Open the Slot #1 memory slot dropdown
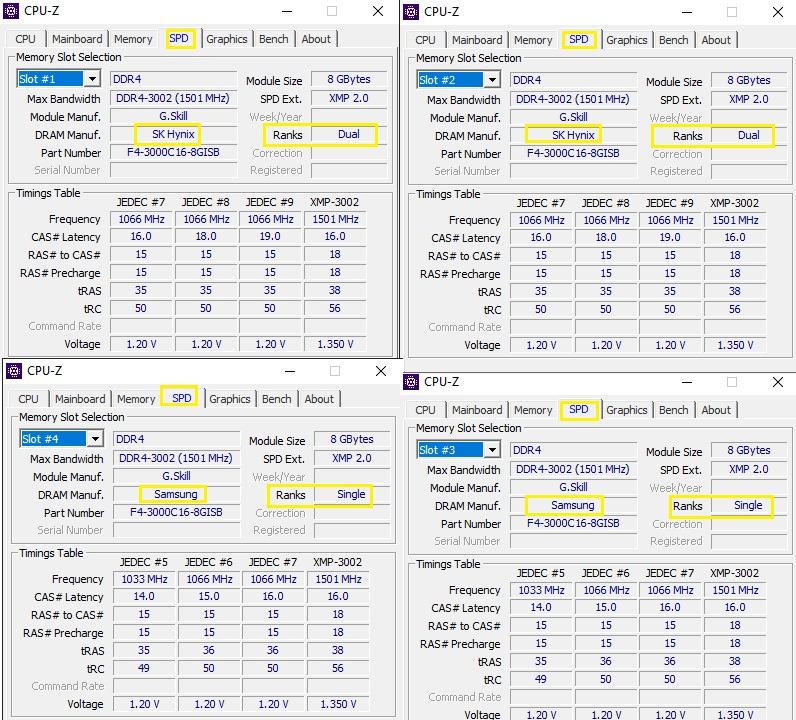Image resolution: width=796 pixels, height=720 pixels. (92, 79)
